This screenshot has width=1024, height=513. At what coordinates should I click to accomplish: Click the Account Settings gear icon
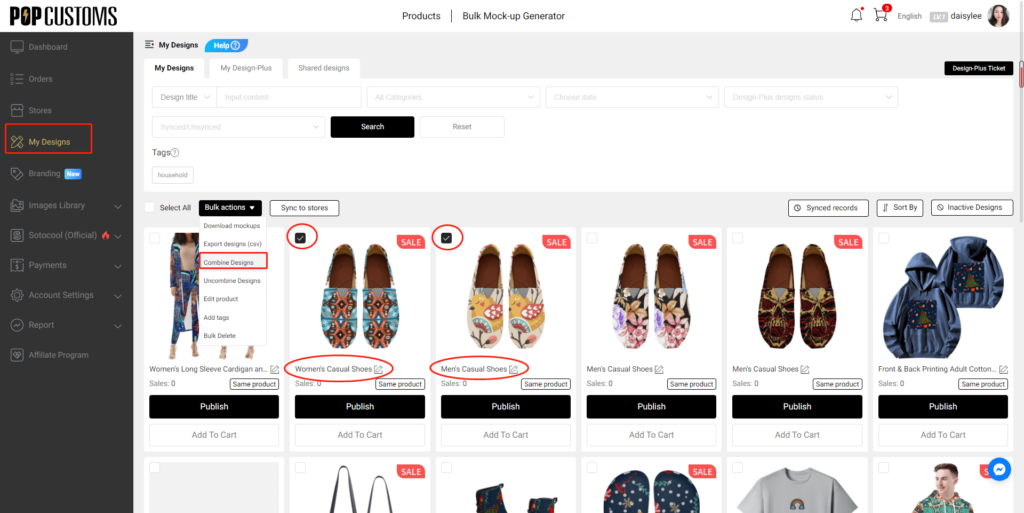click(x=17, y=295)
